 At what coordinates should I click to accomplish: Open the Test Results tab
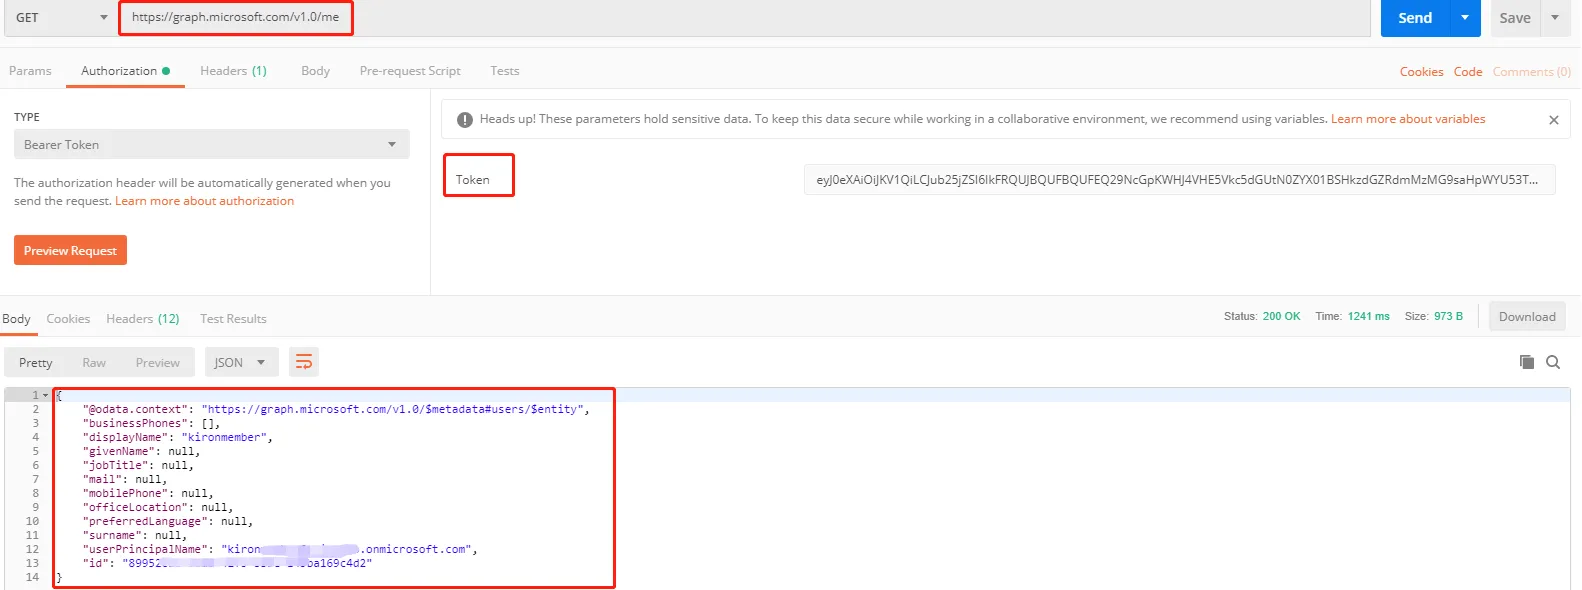coord(233,319)
